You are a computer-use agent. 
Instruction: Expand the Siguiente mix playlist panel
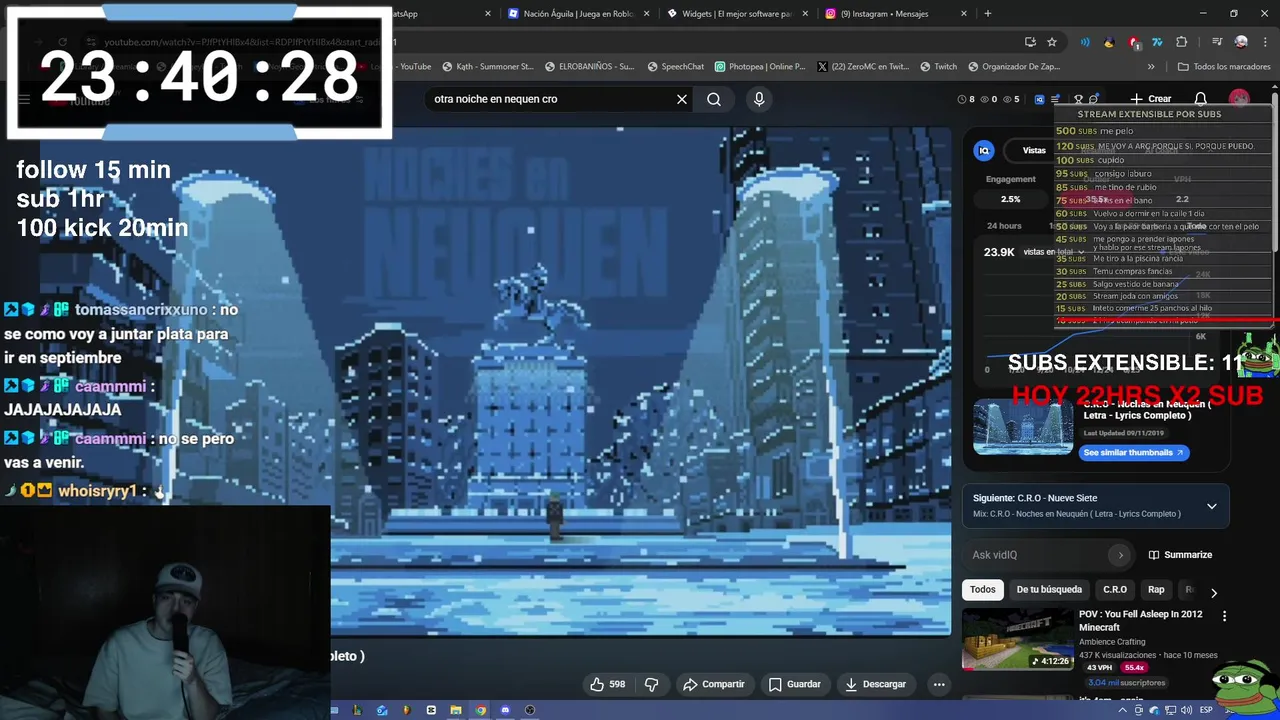click(1211, 506)
